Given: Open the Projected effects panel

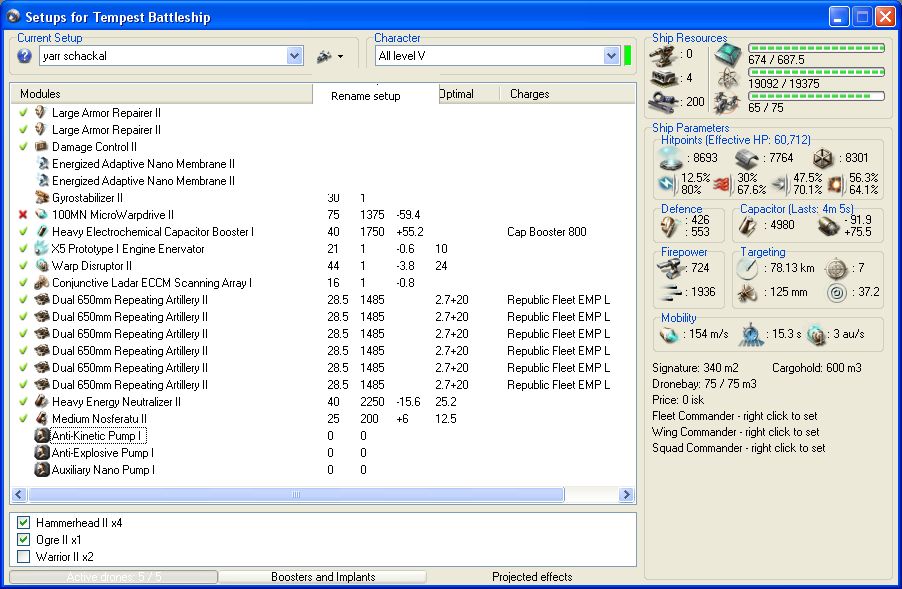Looking at the screenshot, I should 532,577.
